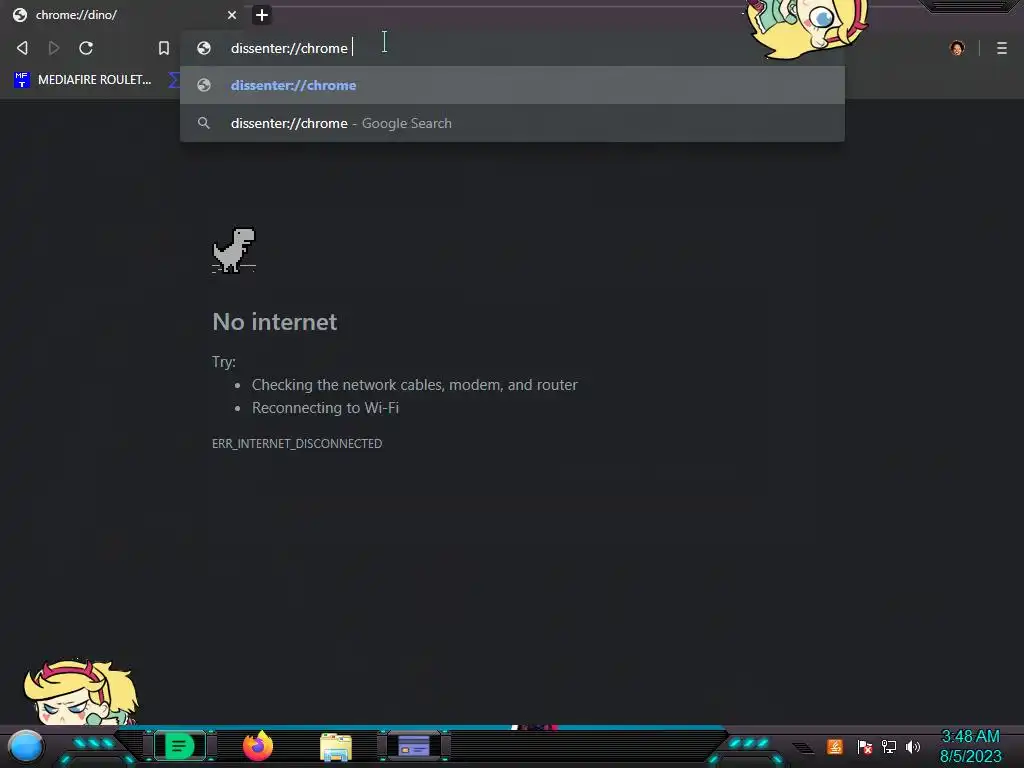This screenshot has height=768, width=1024.
Task: Open the Action Center flag icon
Action: pyautogui.click(x=865, y=746)
